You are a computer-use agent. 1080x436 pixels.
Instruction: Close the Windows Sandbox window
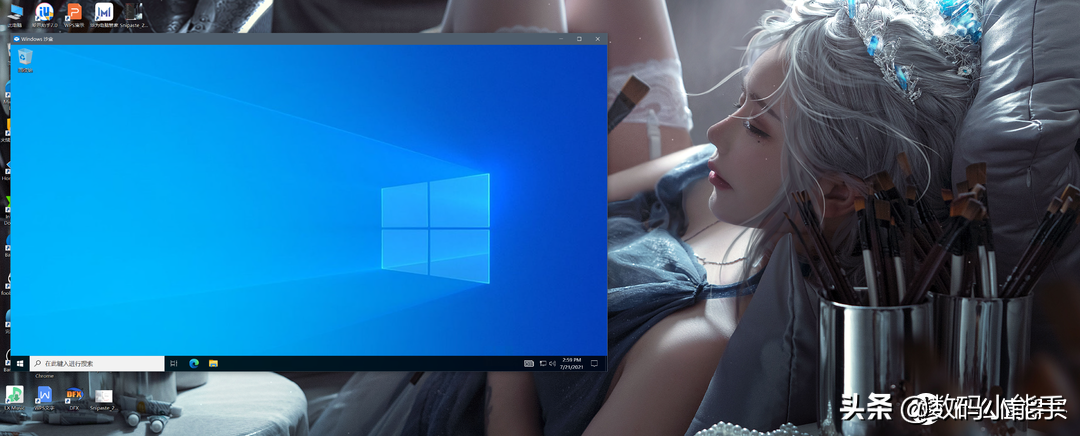[597, 39]
